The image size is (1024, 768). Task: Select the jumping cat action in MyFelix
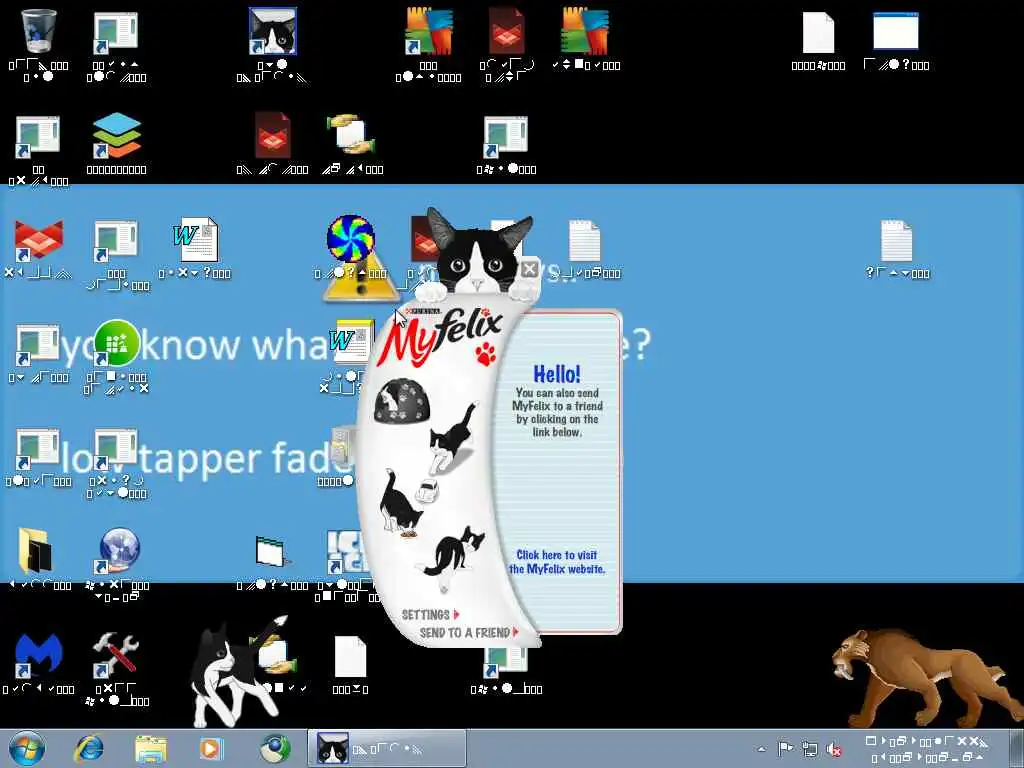tap(452, 438)
